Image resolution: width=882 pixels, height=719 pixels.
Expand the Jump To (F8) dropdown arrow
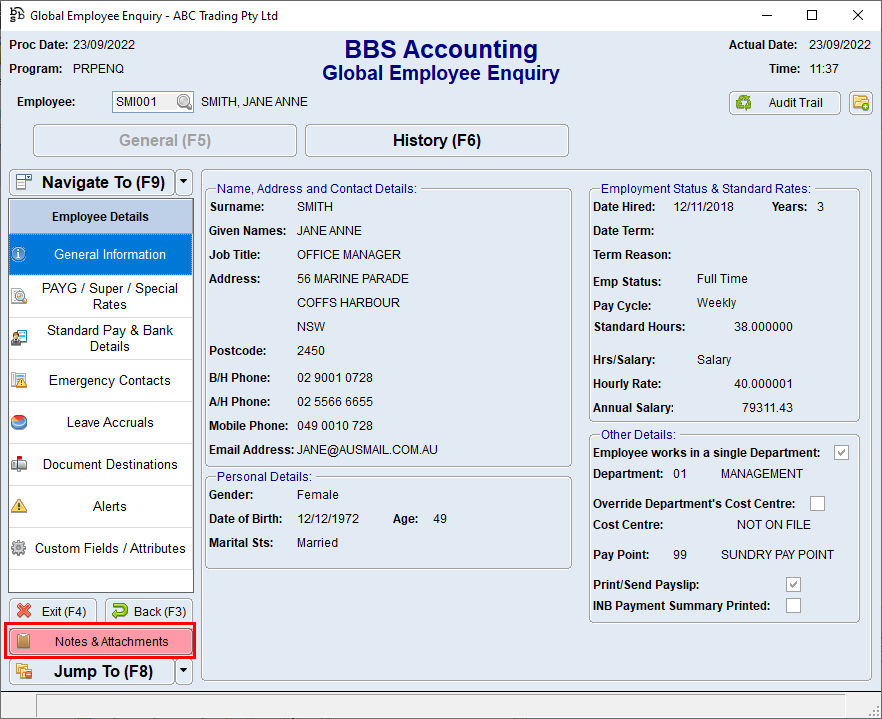tap(182, 671)
